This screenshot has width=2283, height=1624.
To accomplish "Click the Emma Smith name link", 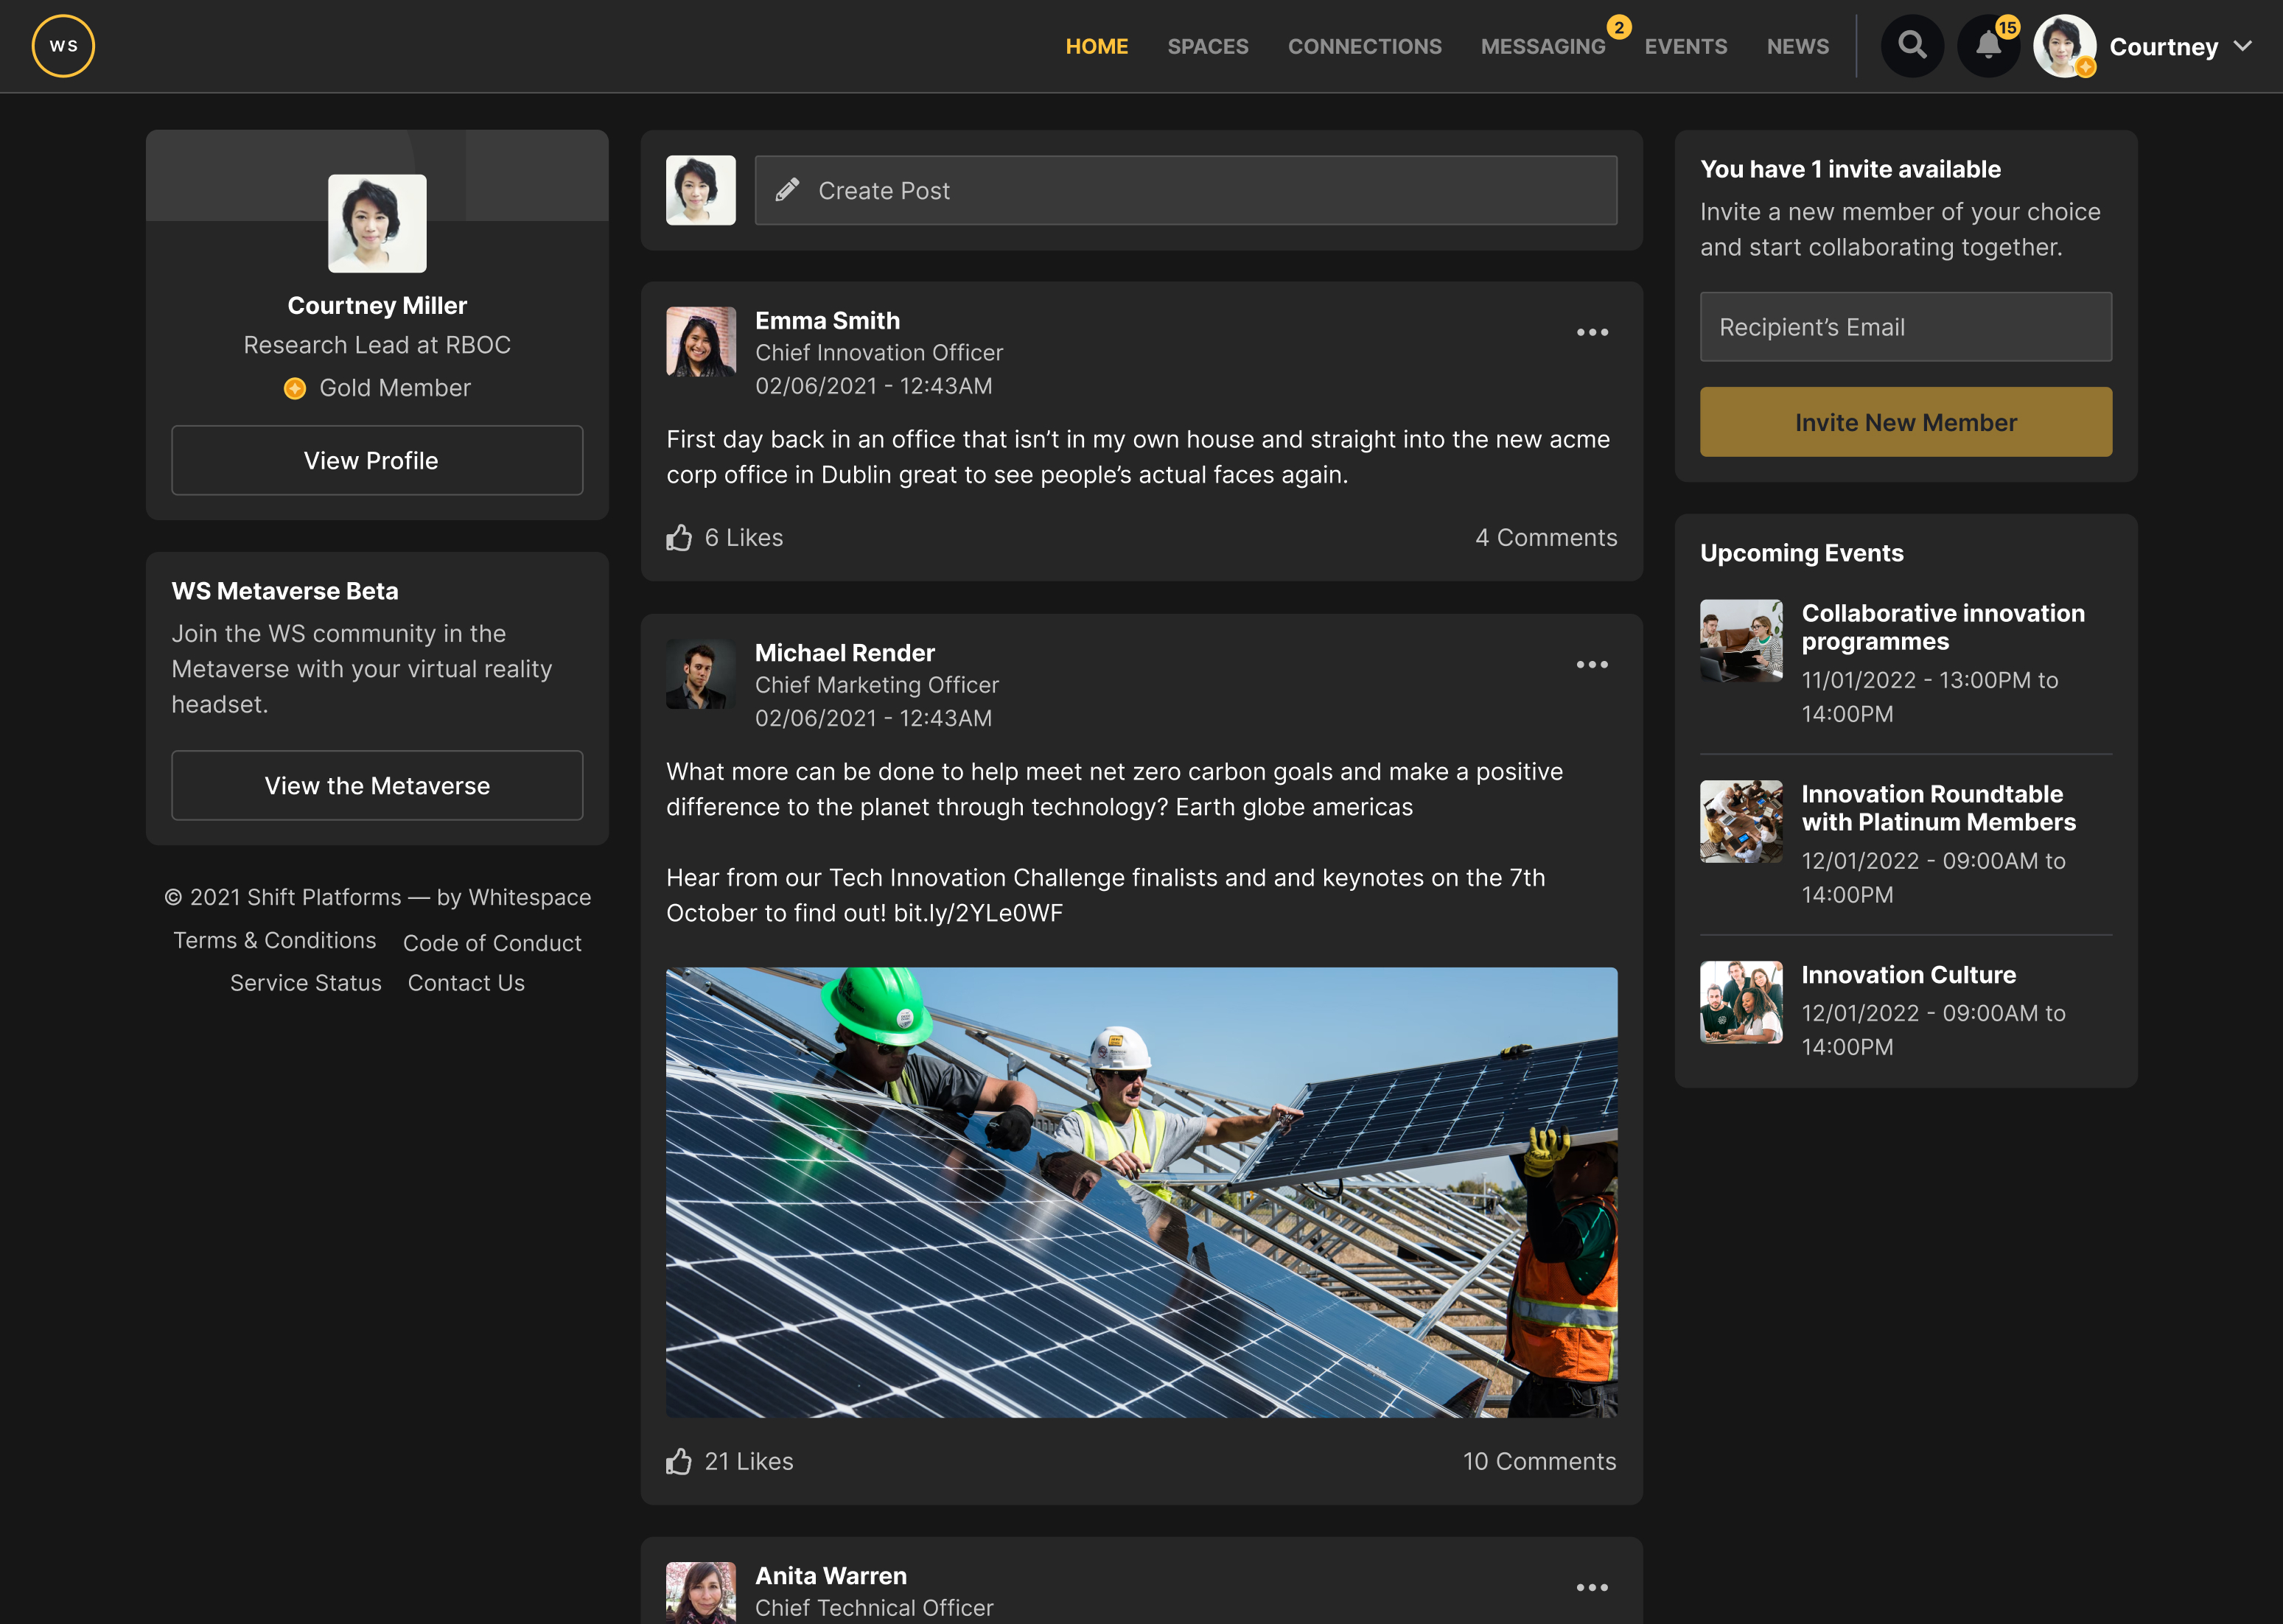I will coord(827,320).
